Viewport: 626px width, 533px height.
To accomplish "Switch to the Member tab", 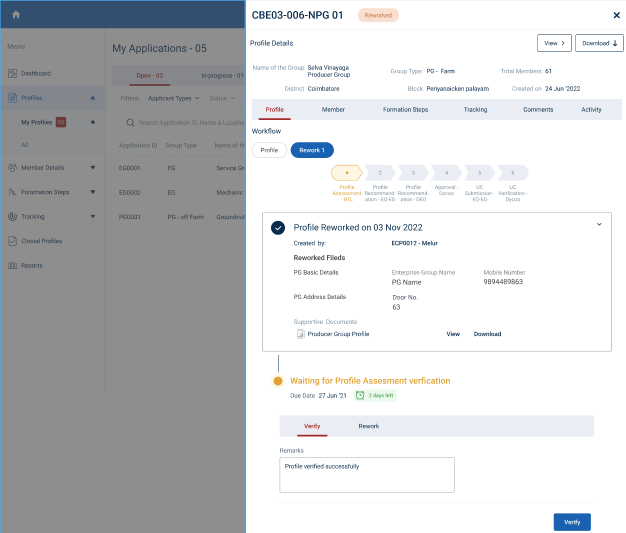I will point(333,109).
